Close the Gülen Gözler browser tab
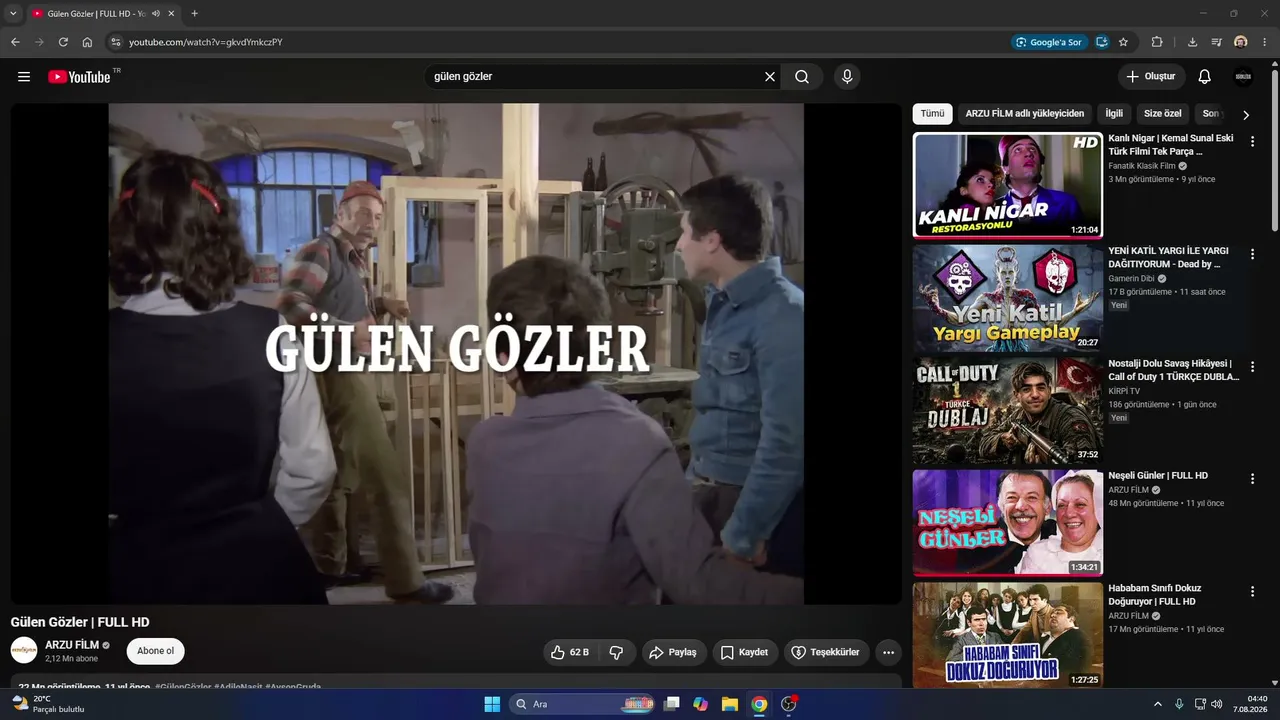Screen dimensions: 1280x720 (172, 14)
